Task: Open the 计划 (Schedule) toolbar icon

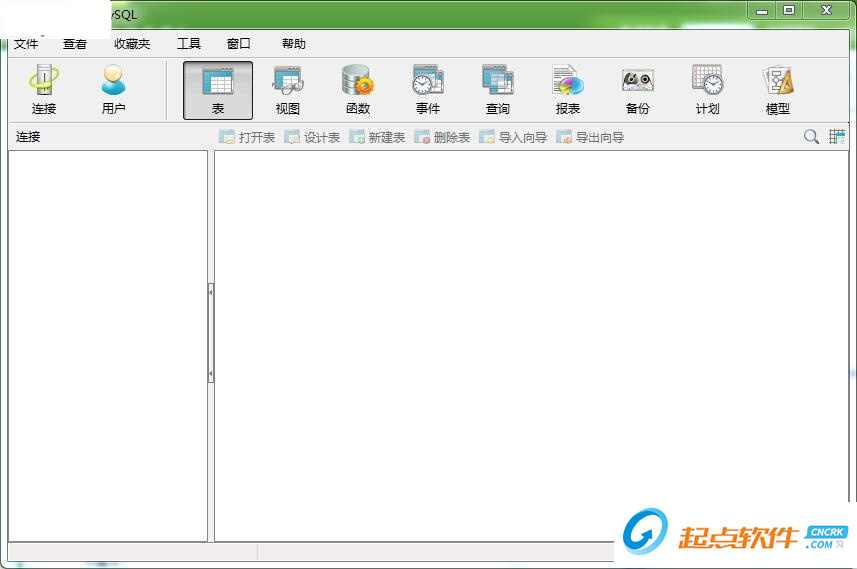Action: pos(707,90)
